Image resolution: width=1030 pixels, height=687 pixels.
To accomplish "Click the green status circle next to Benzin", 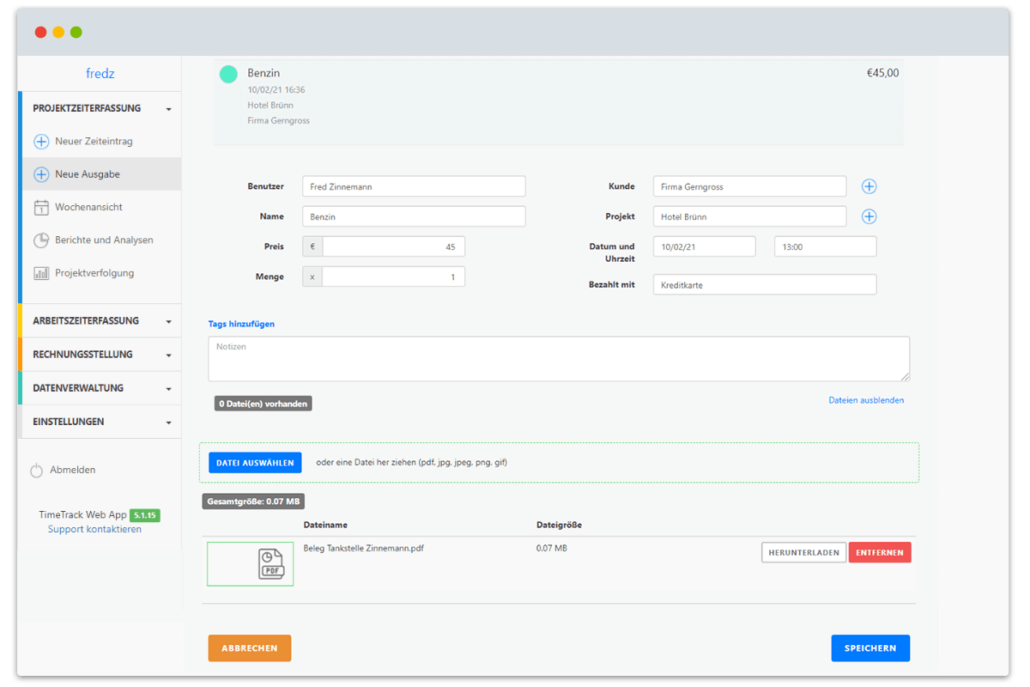I will (x=228, y=74).
